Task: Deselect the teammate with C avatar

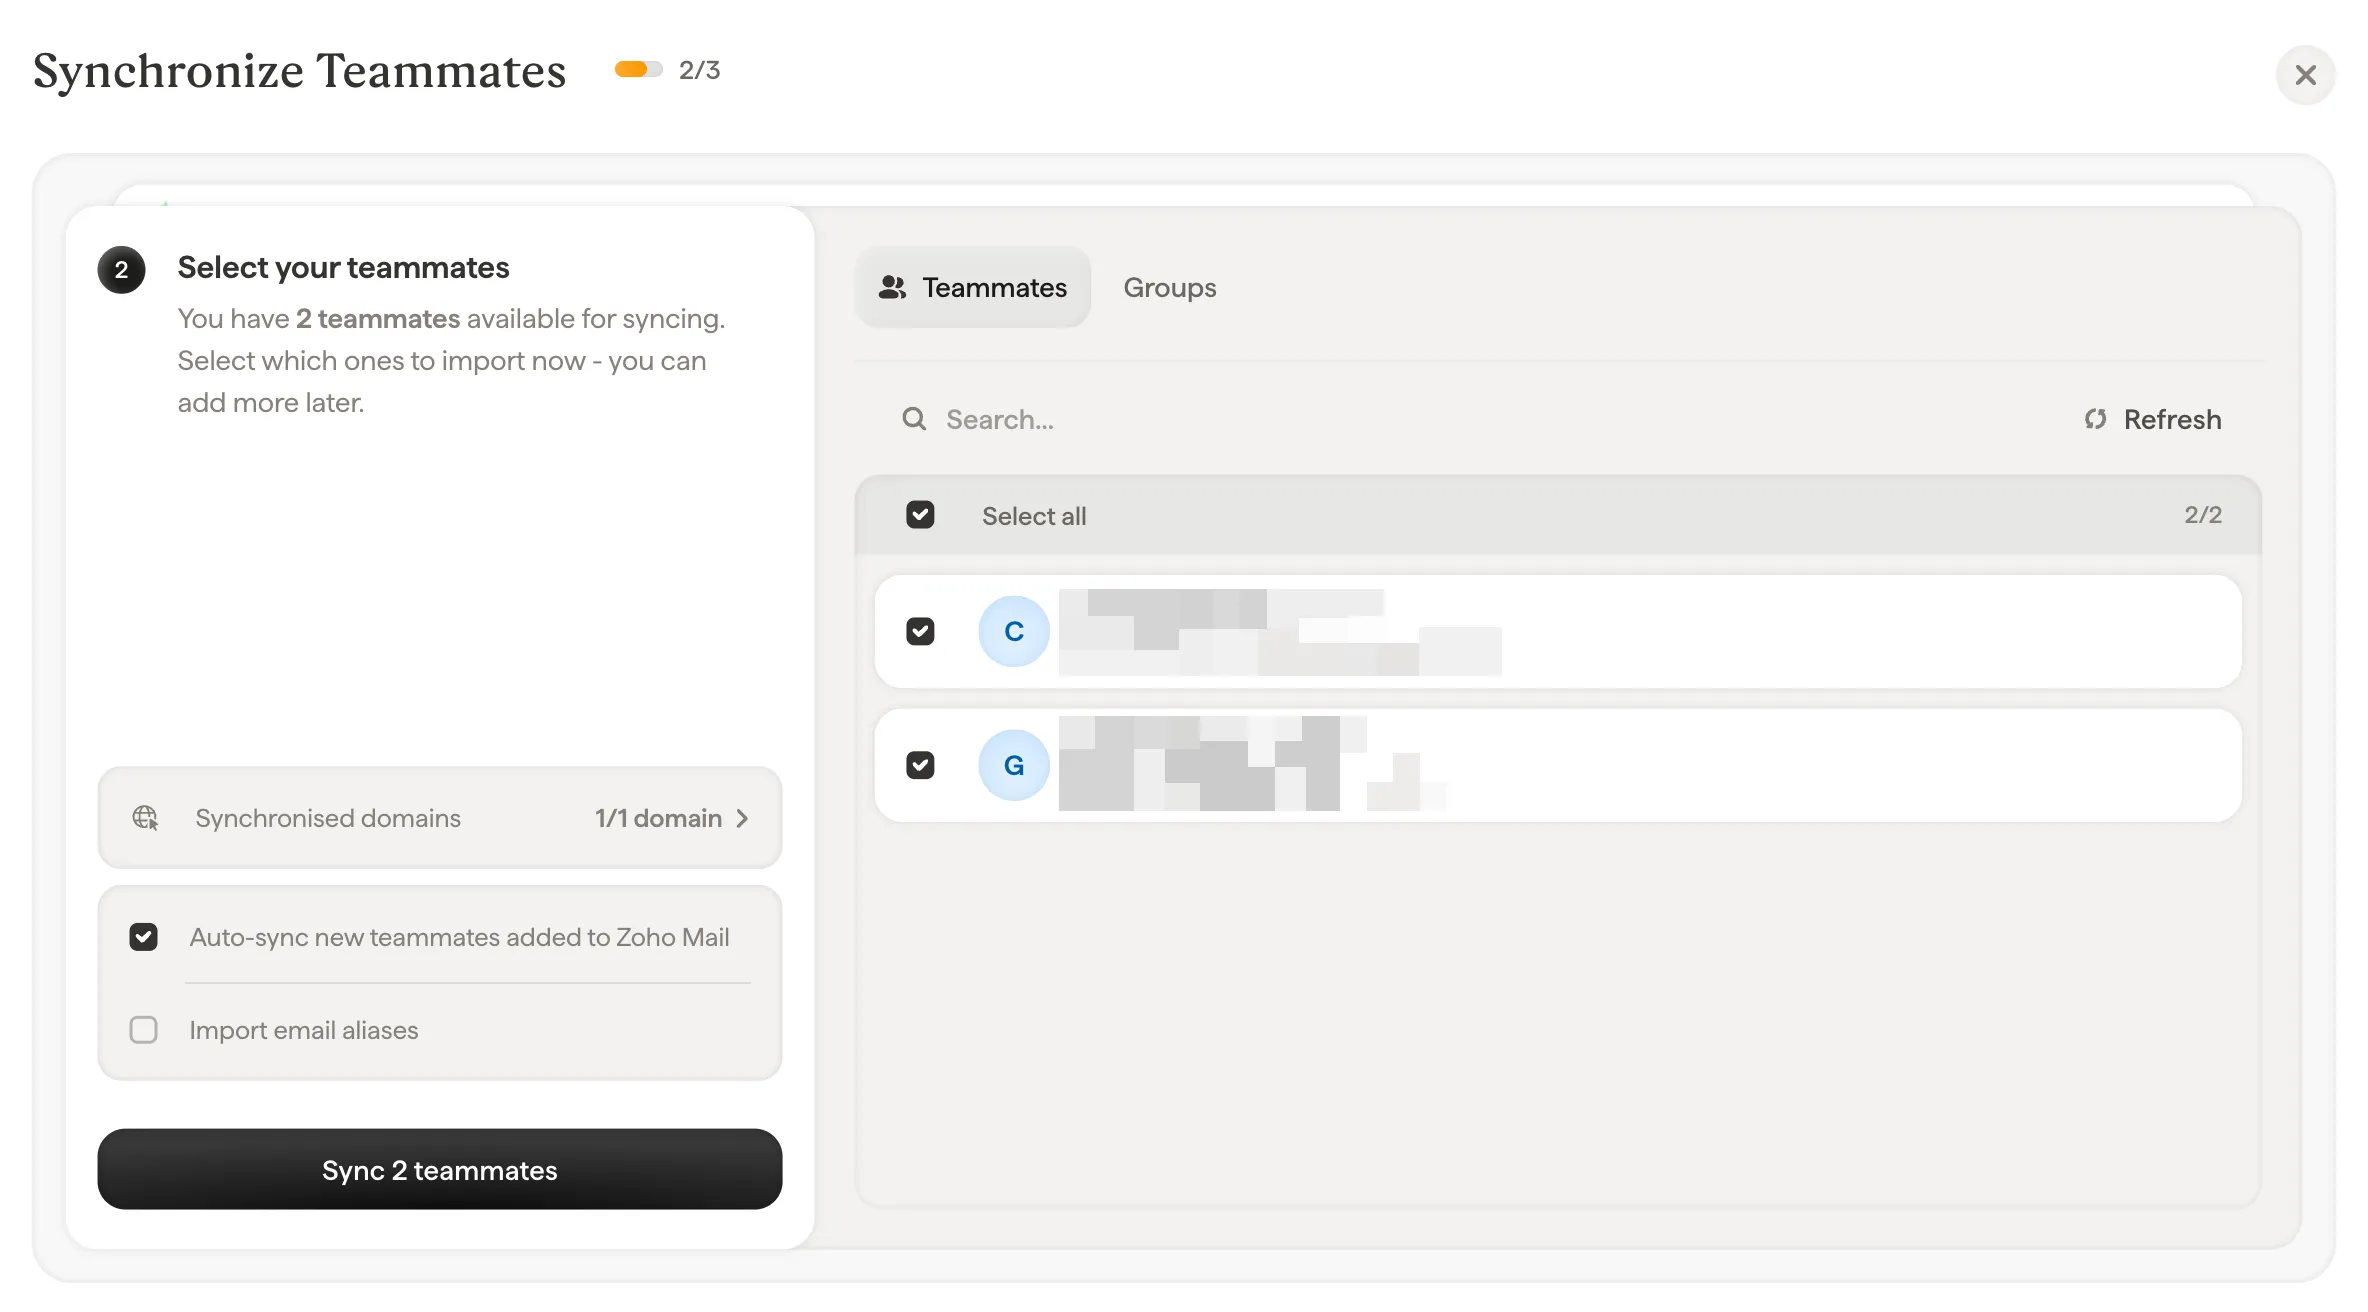Action: [920, 631]
